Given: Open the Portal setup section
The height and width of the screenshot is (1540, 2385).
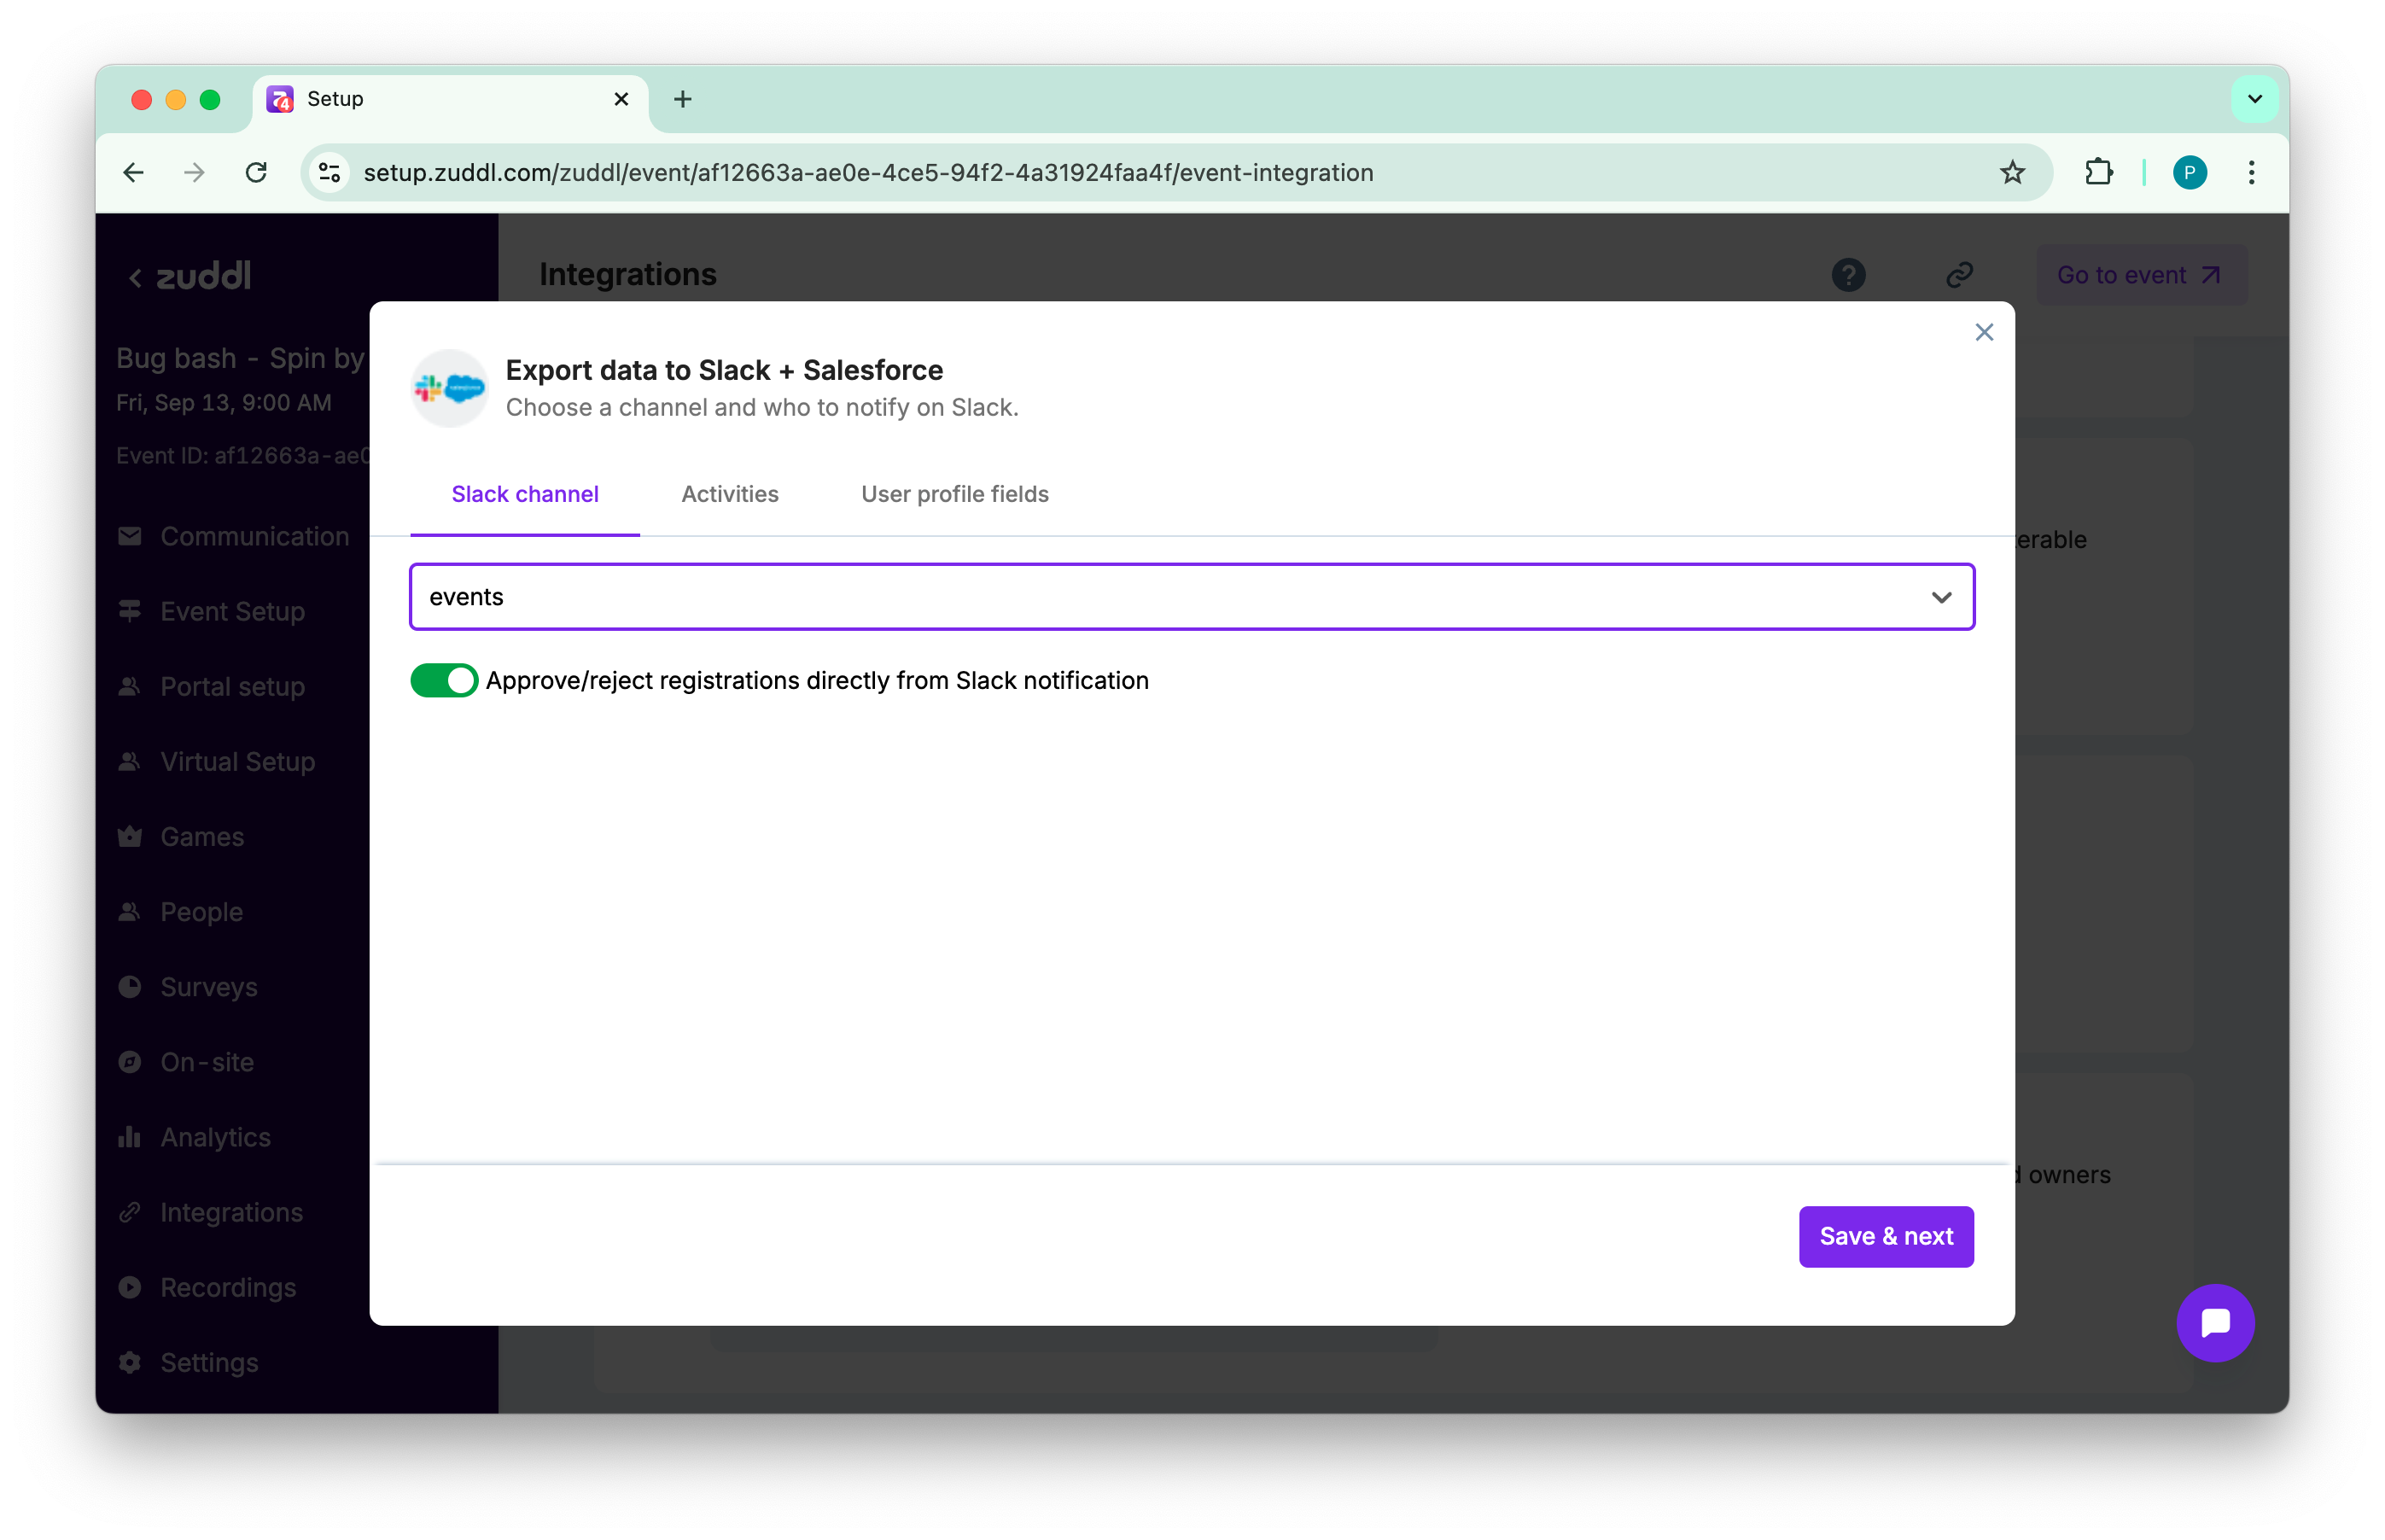Looking at the screenshot, I should click(x=232, y=686).
